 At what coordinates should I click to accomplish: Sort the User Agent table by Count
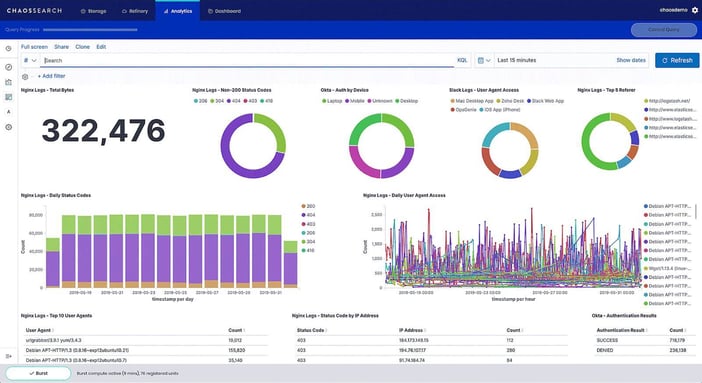236,330
